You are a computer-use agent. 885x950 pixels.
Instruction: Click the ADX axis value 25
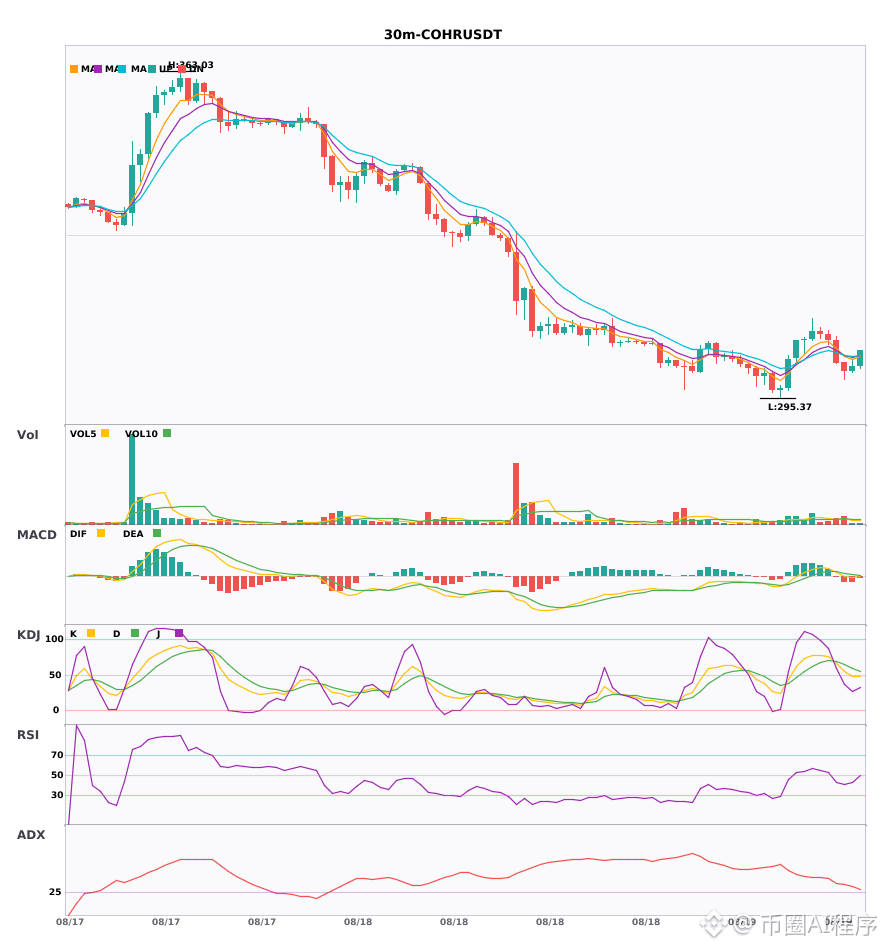[55, 891]
